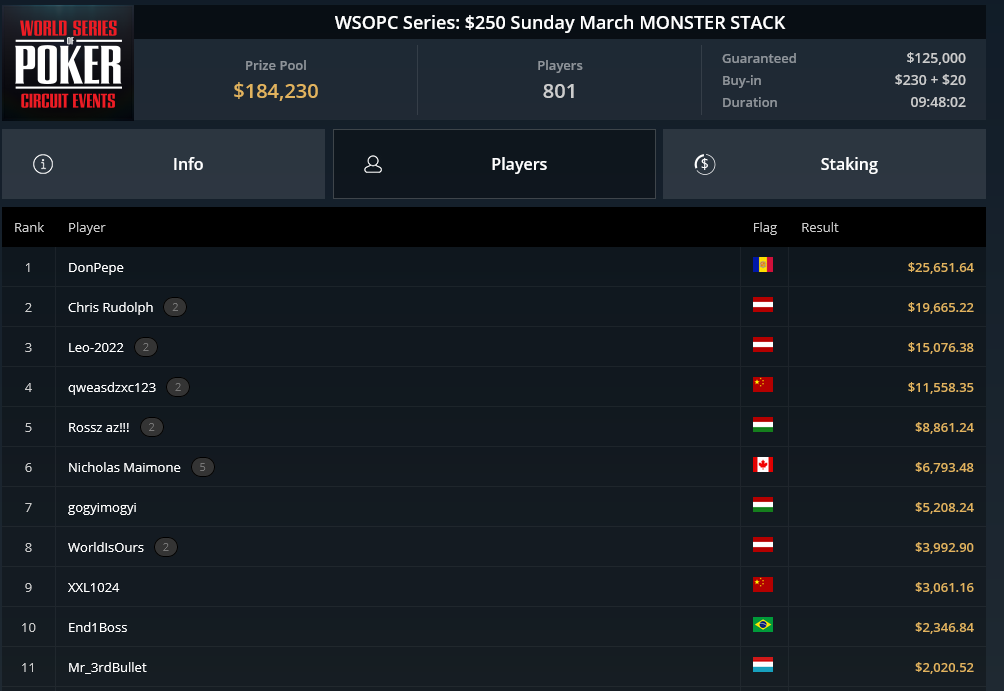Click the $230 + $20 buy-in value
This screenshot has width=1004, height=691.
(930, 80)
